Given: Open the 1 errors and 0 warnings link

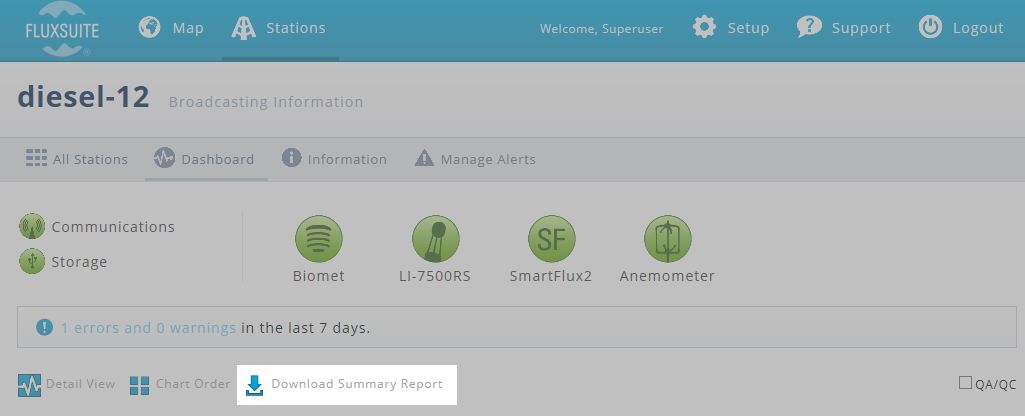Looking at the screenshot, I should (148, 328).
